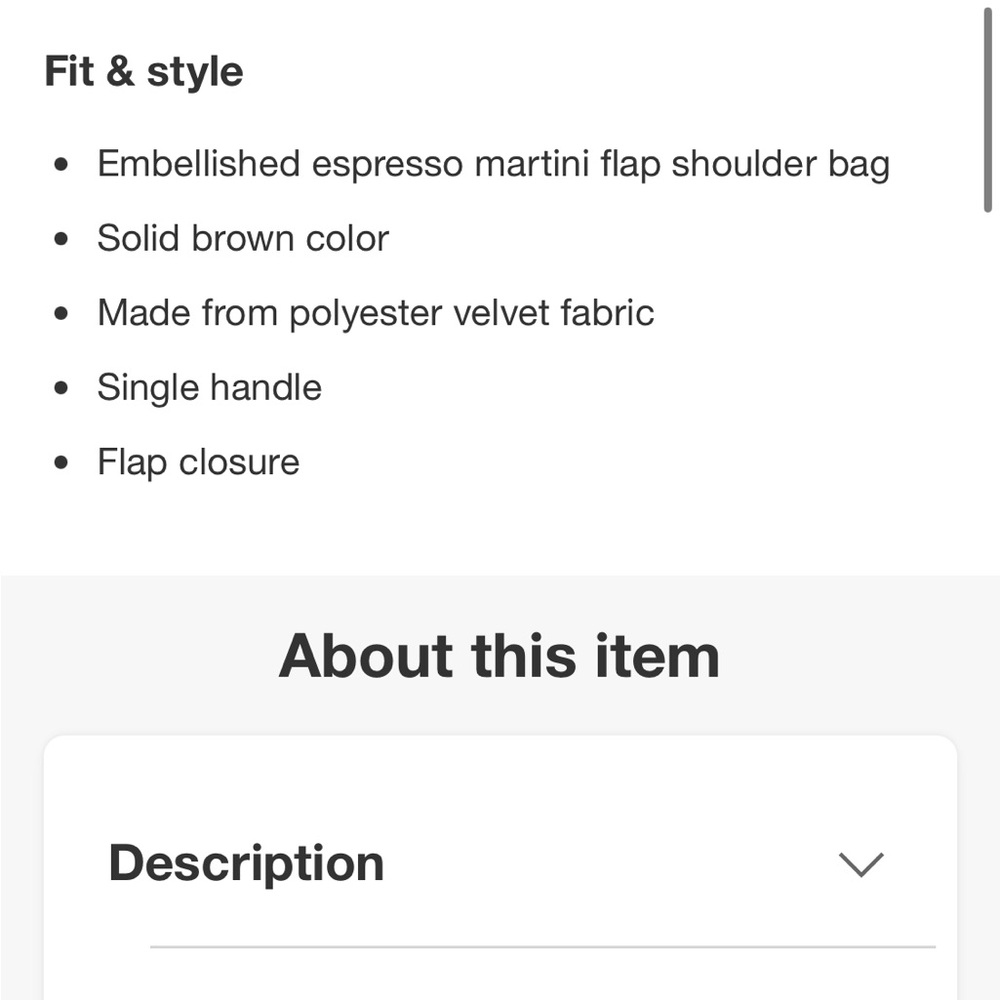The width and height of the screenshot is (1000, 1000).
Task: Select the Description heading
Action: pyautogui.click(x=246, y=862)
